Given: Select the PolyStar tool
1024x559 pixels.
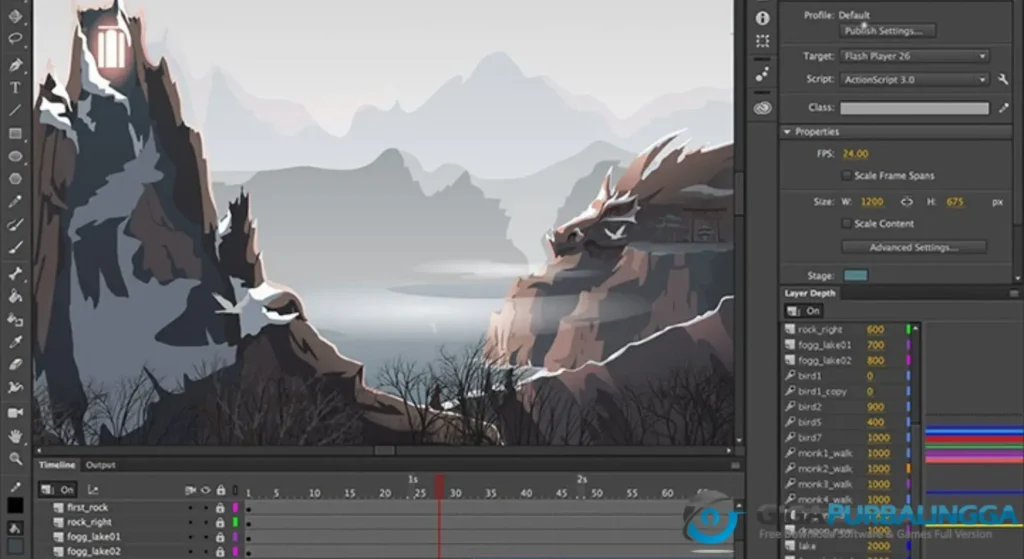Looking at the screenshot, I should (14, 178).
